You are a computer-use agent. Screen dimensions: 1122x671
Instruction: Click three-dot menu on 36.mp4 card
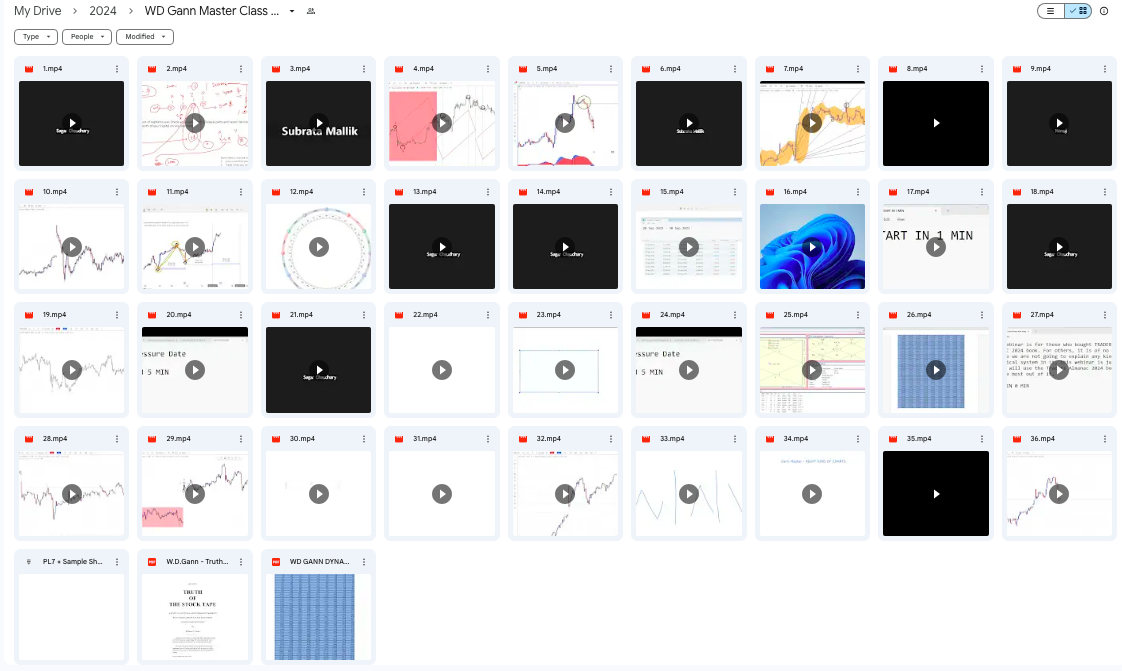coord(1104,438)
